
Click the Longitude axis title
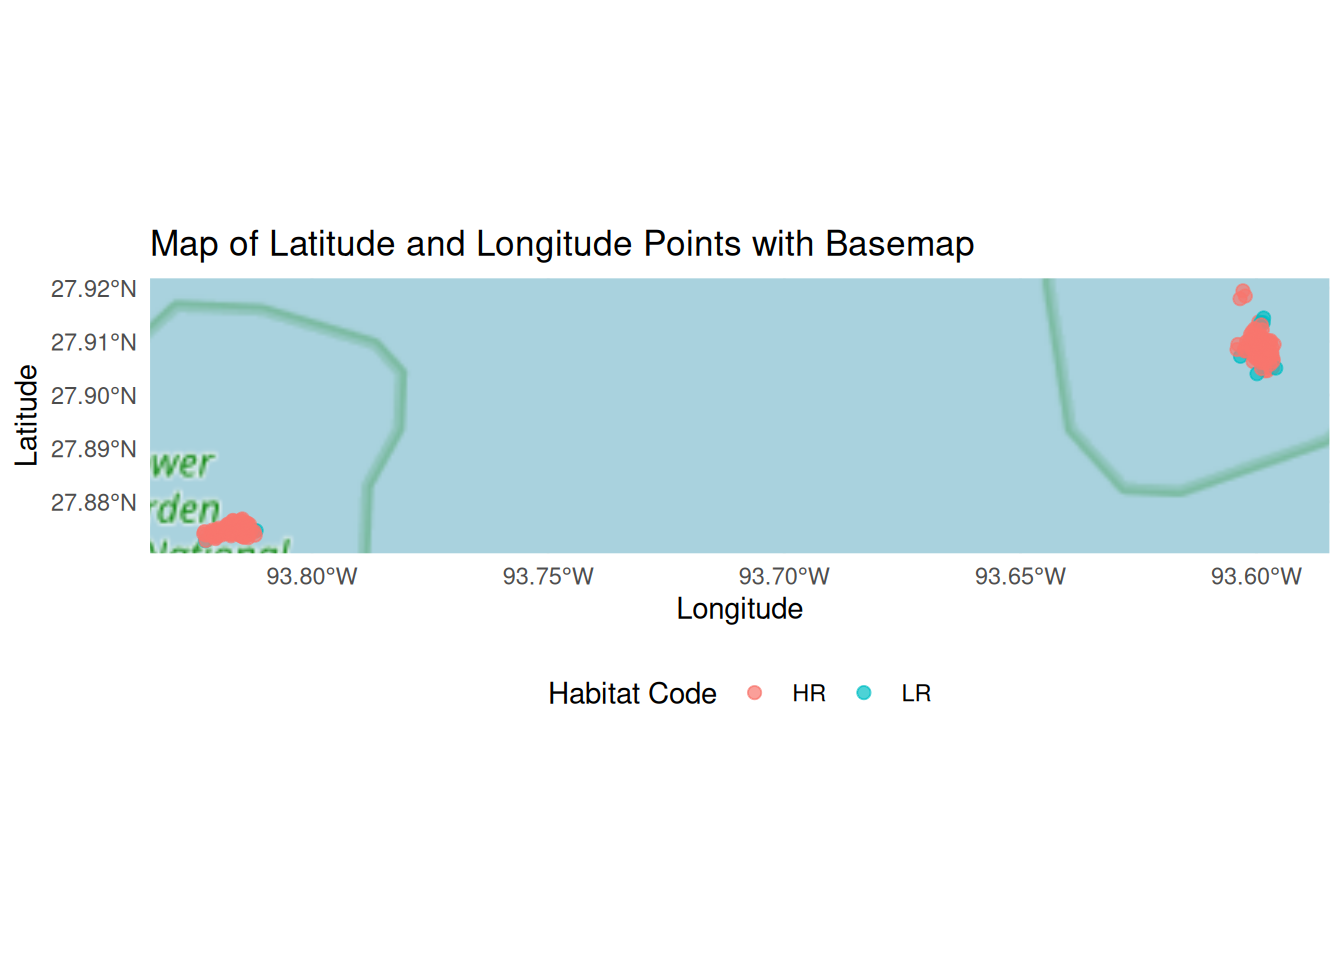coord(739,609)
